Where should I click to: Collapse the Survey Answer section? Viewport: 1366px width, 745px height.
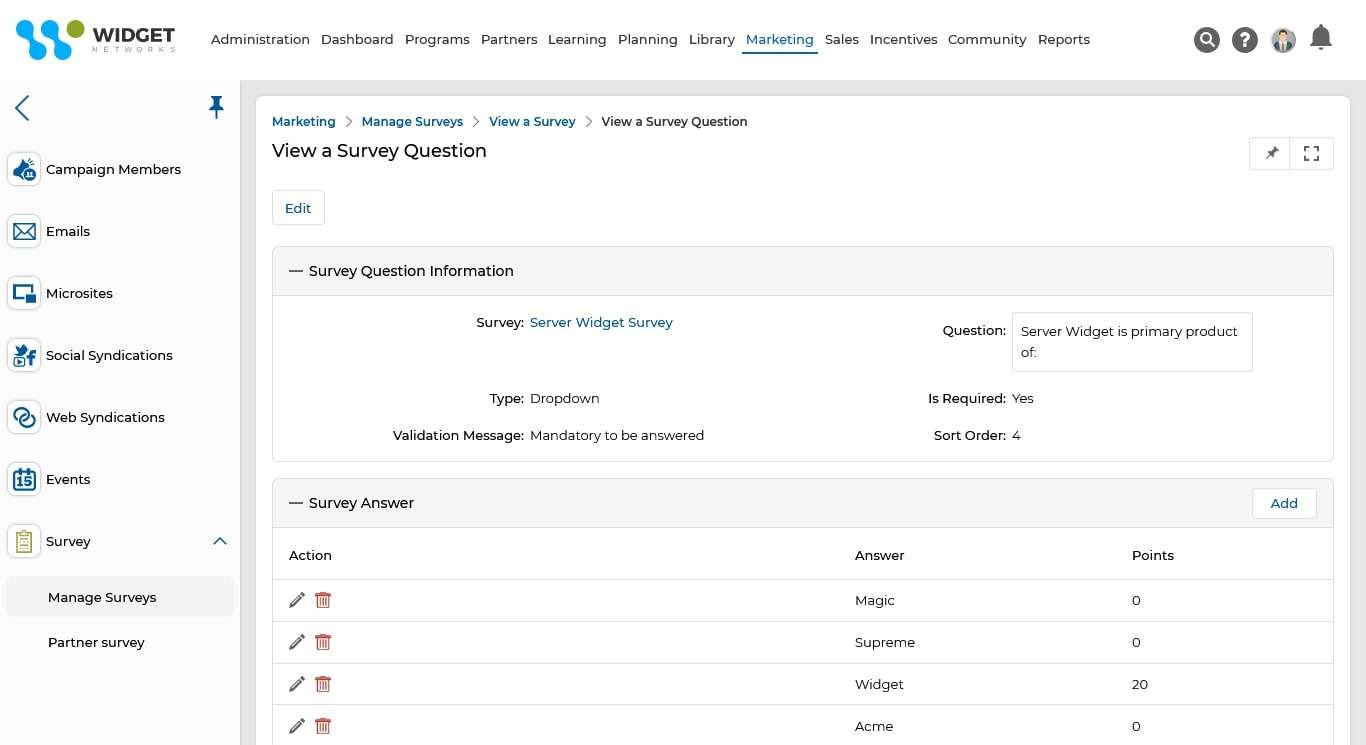pos(294,503)
